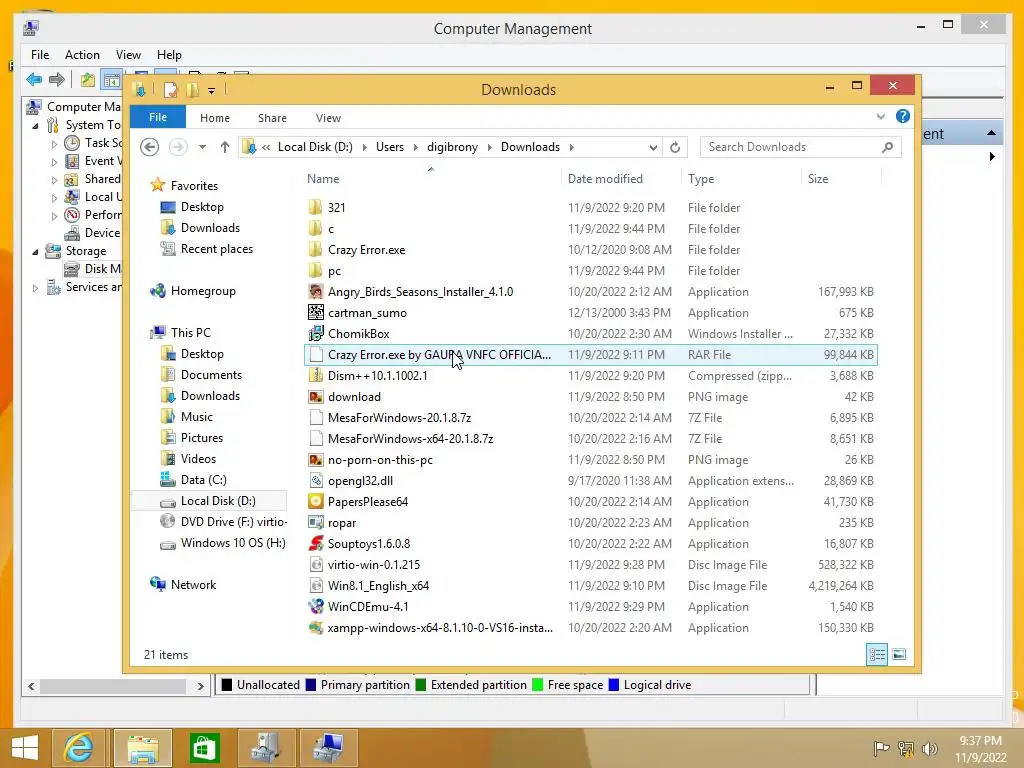This screenshot has height=768, width=1024.
Task: Click Computer Management back arrow toolbar icon
Action: click(x=34, y=80)
